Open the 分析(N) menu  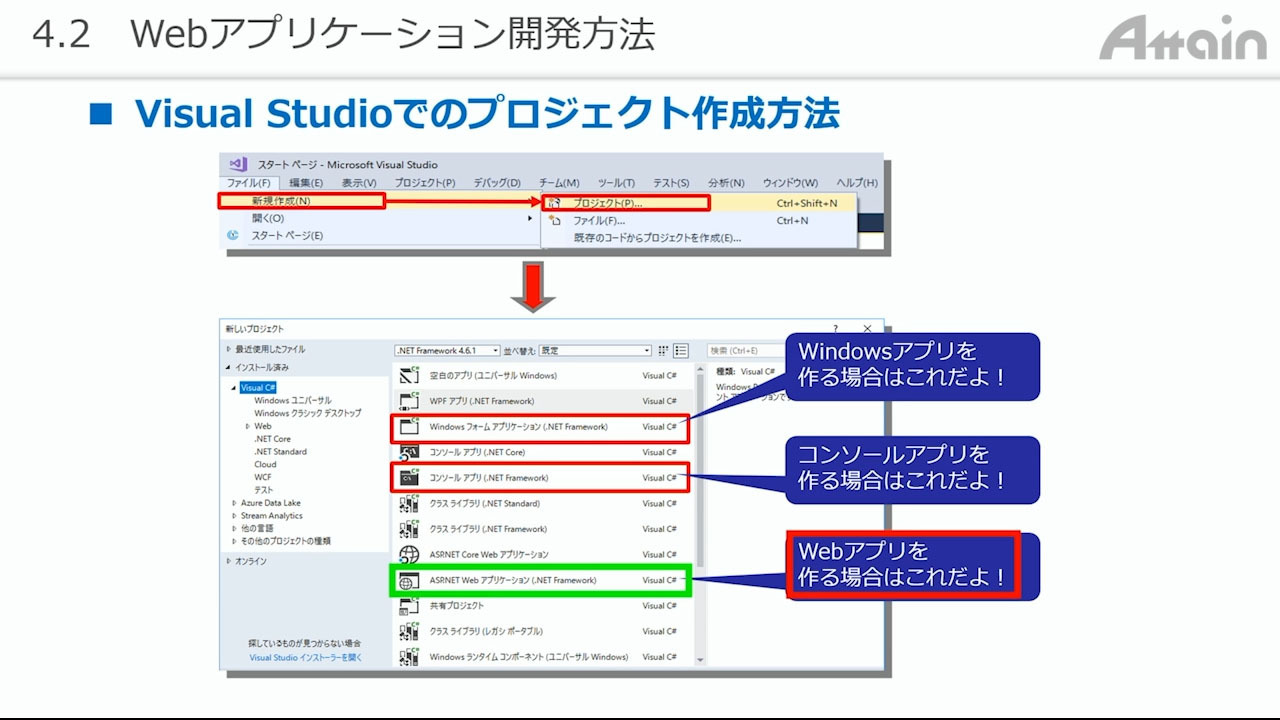[x=726, y=183]
